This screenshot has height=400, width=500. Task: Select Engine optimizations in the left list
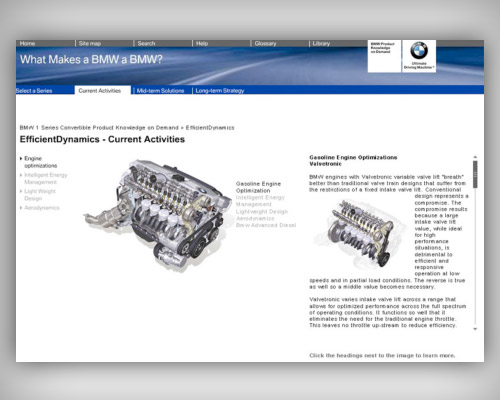(40, 162)
